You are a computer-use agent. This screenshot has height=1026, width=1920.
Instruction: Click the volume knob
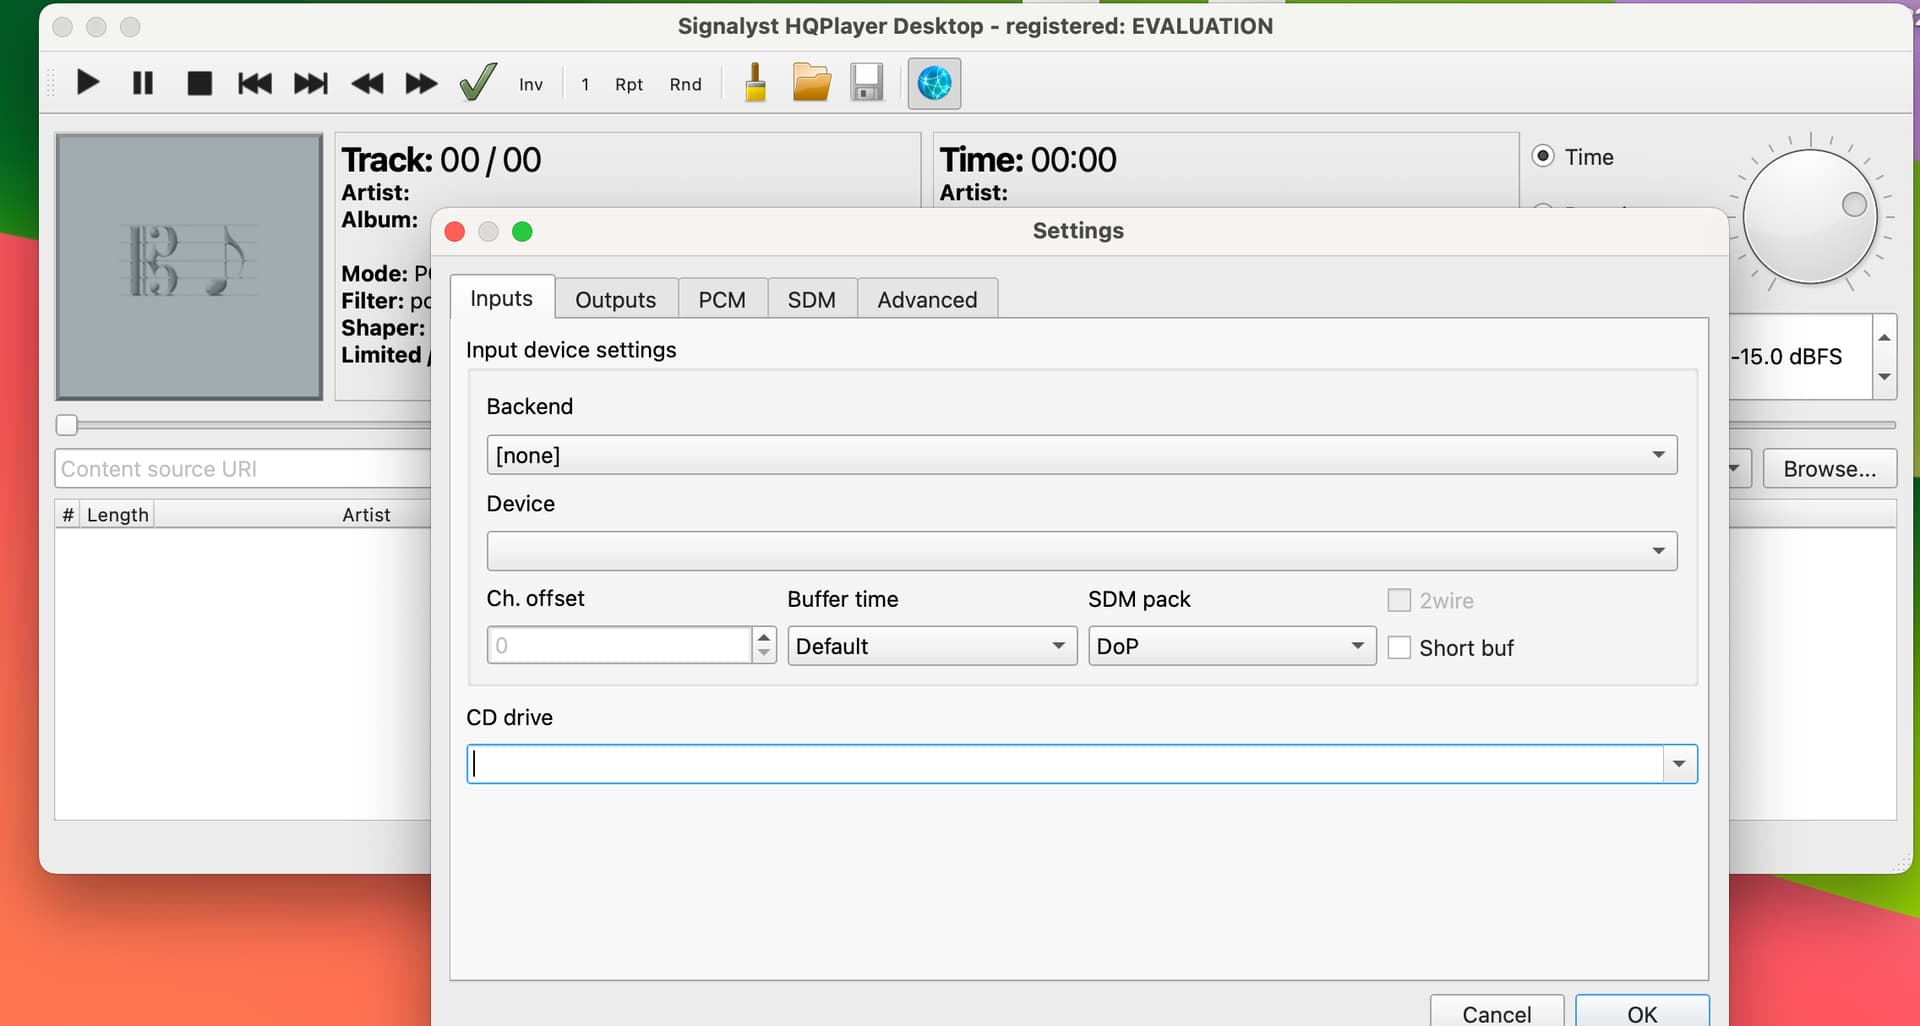point(1810,216)
